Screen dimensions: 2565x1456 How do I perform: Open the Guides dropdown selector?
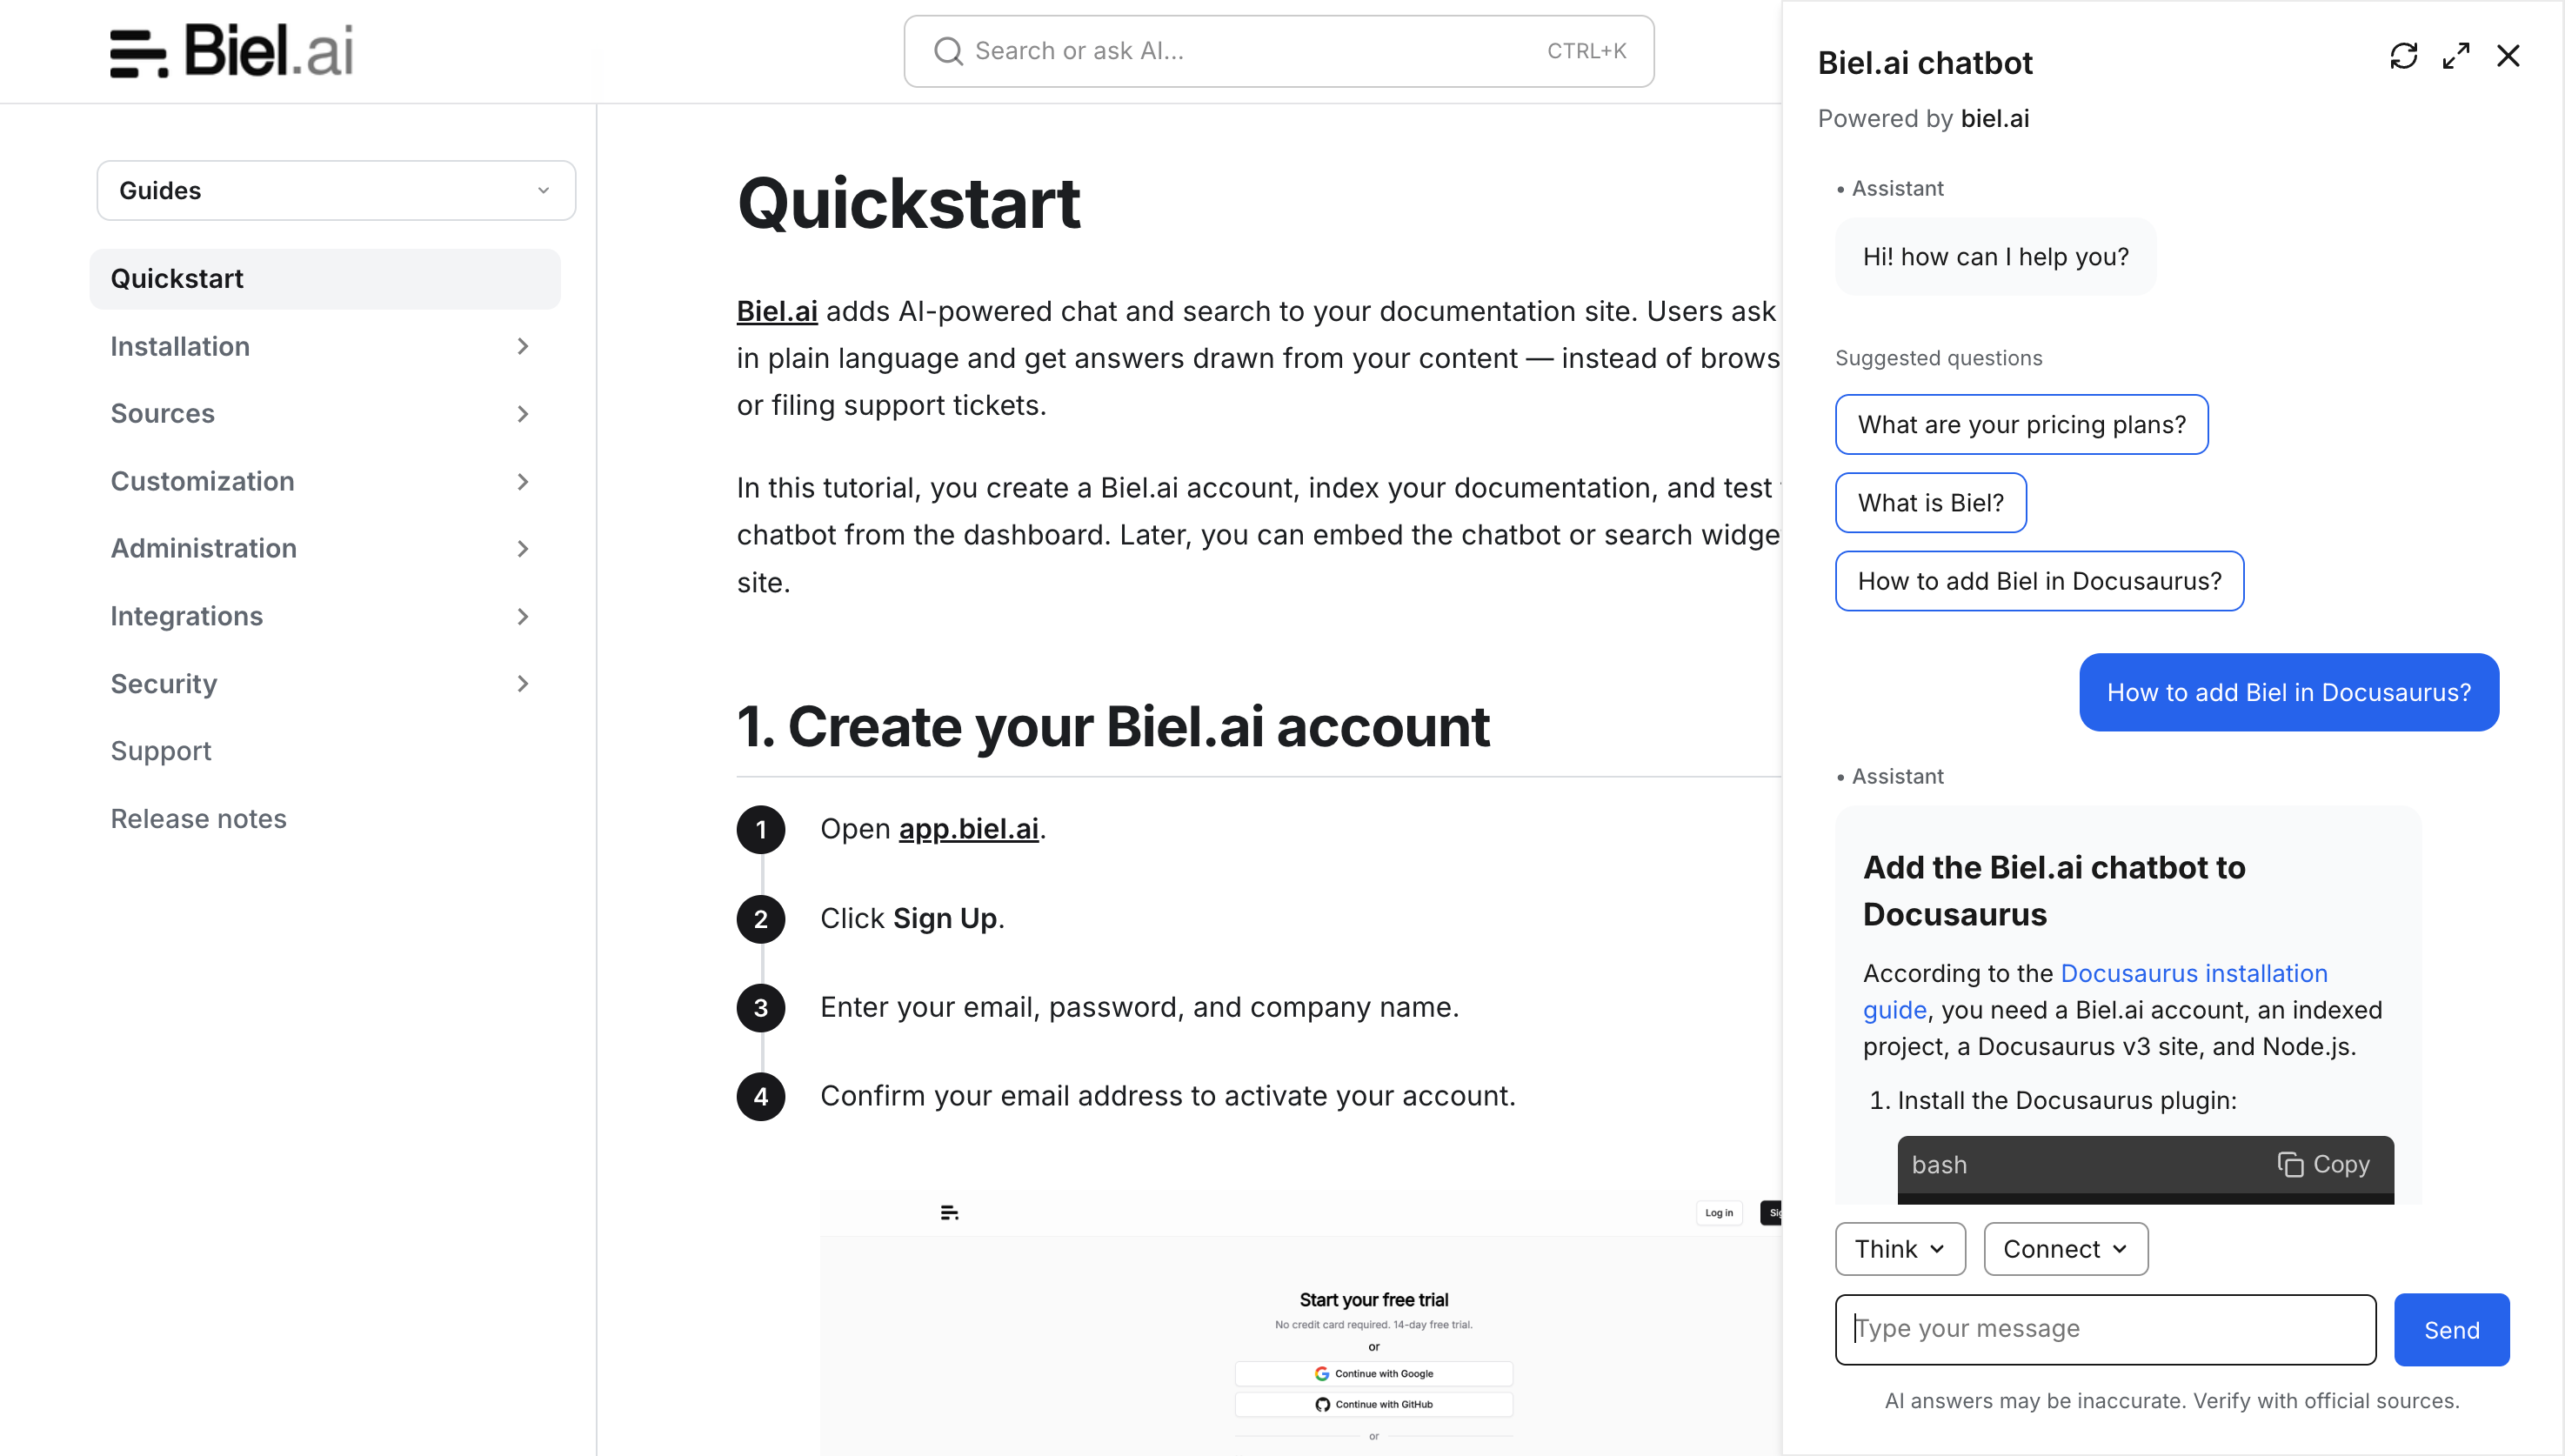[336, 190]
